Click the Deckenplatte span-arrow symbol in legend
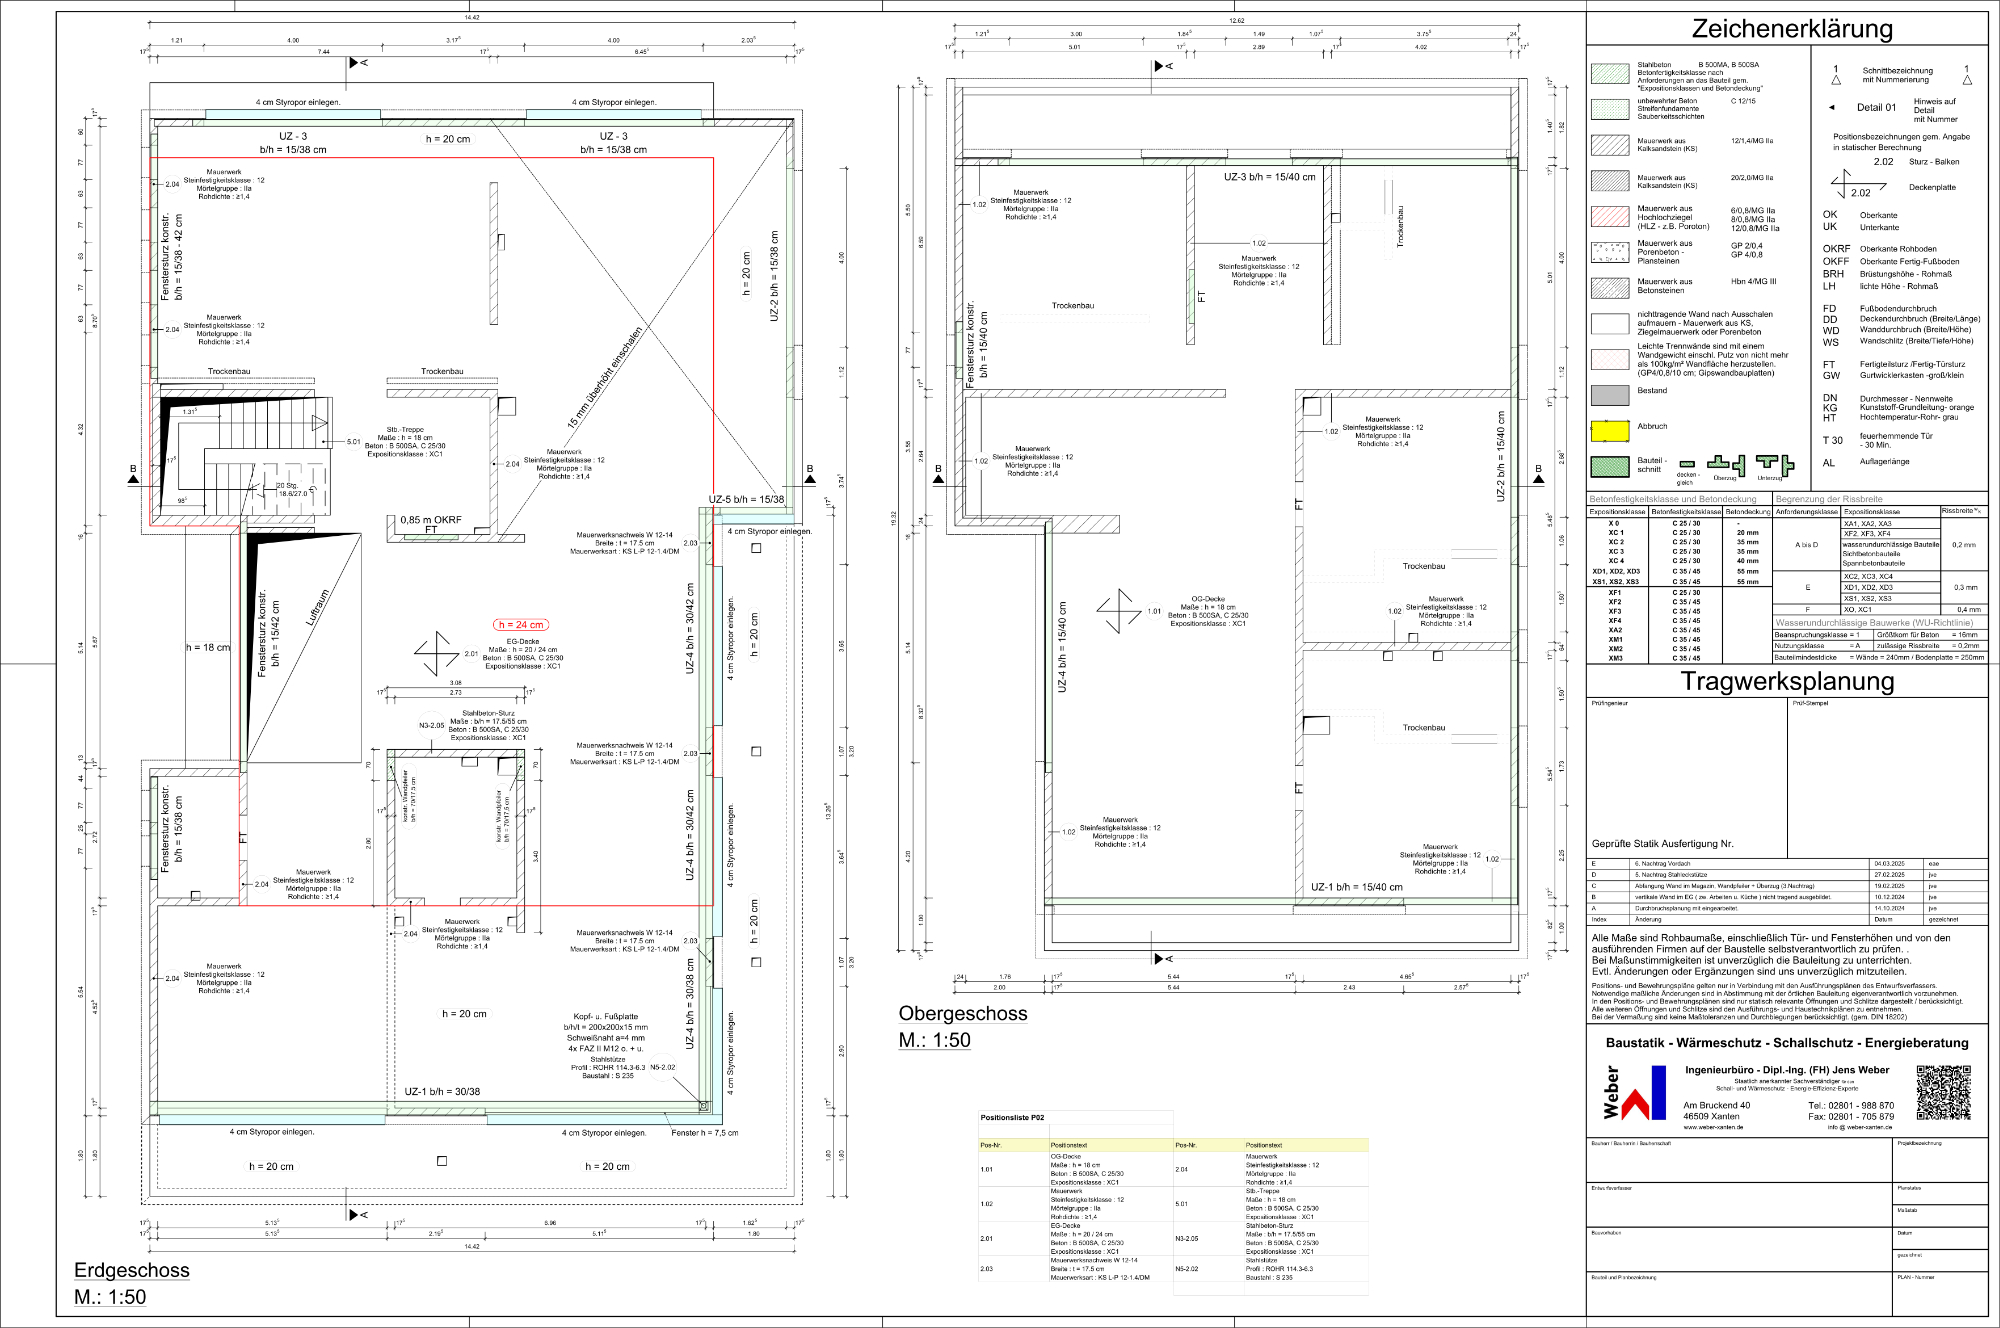 point(1857,185)
